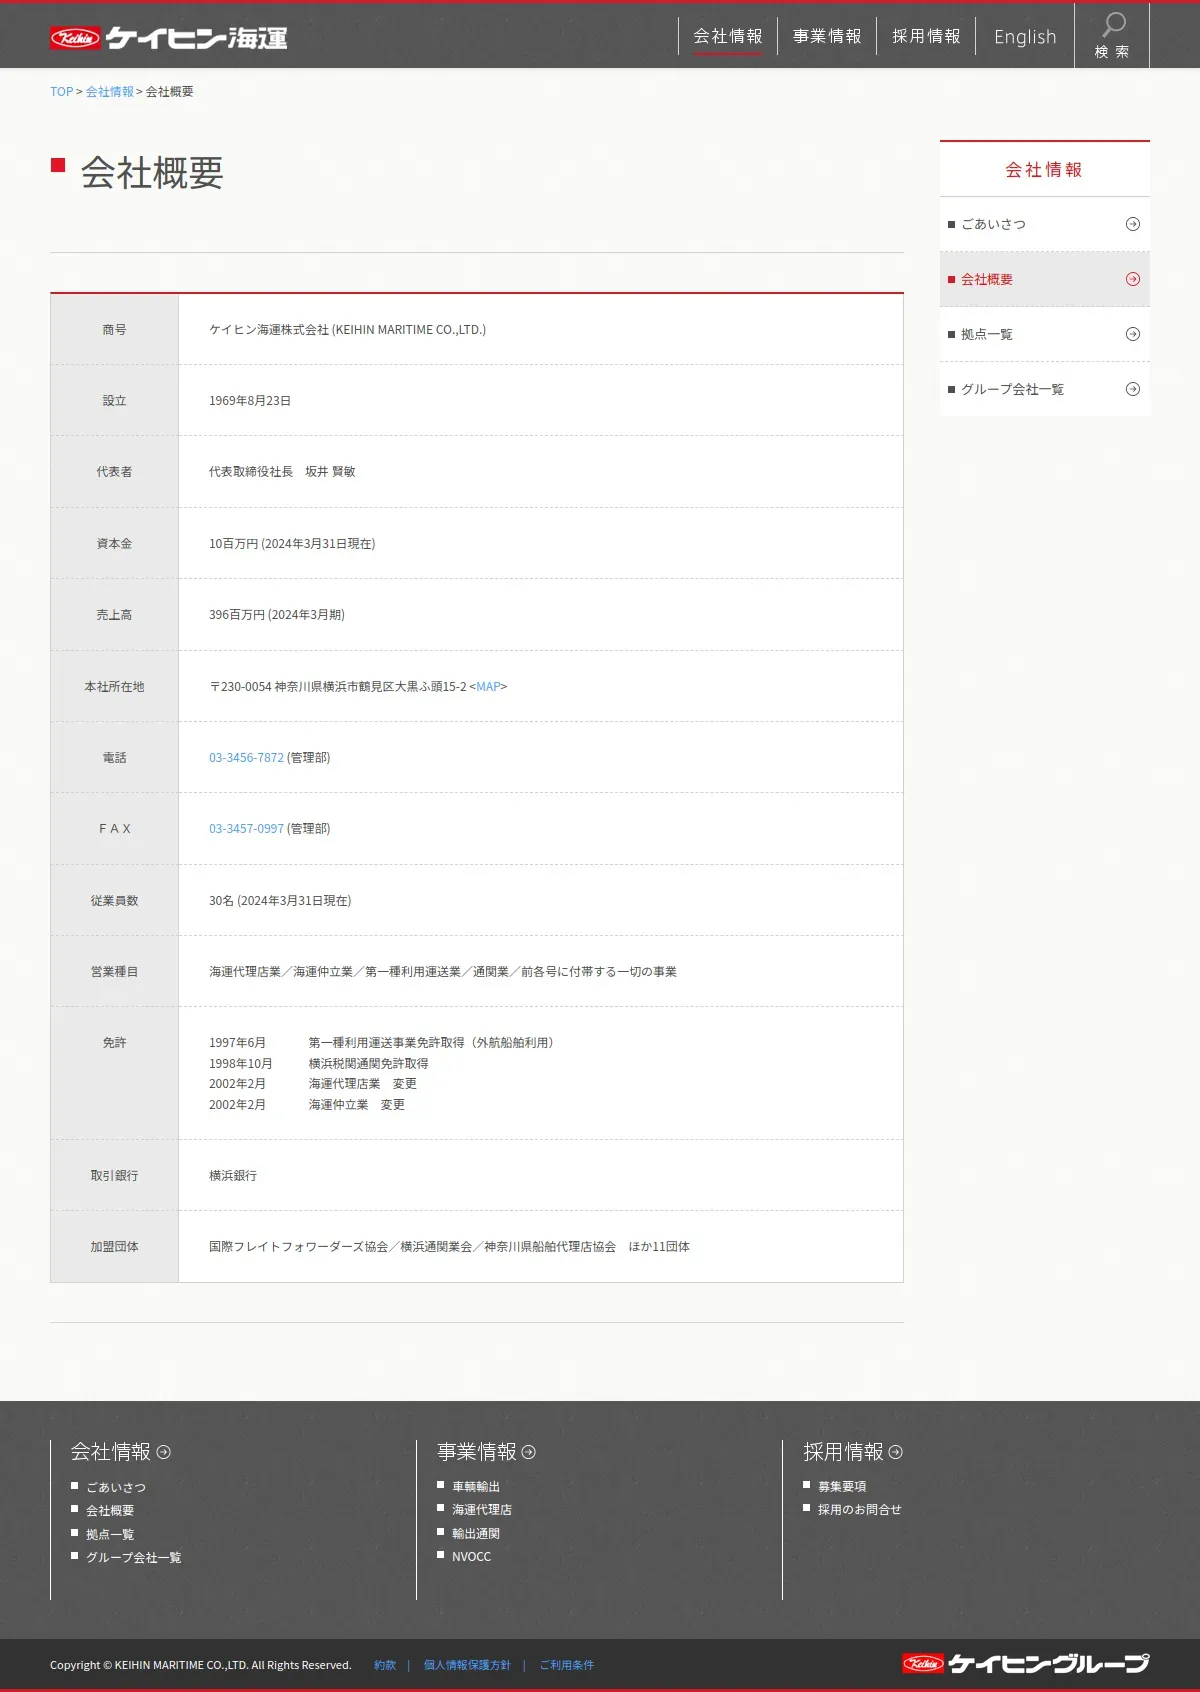Click the copyright notice text
Image resolution: width=1200 pixels, height=1692 pixels.
[201, 1665]
